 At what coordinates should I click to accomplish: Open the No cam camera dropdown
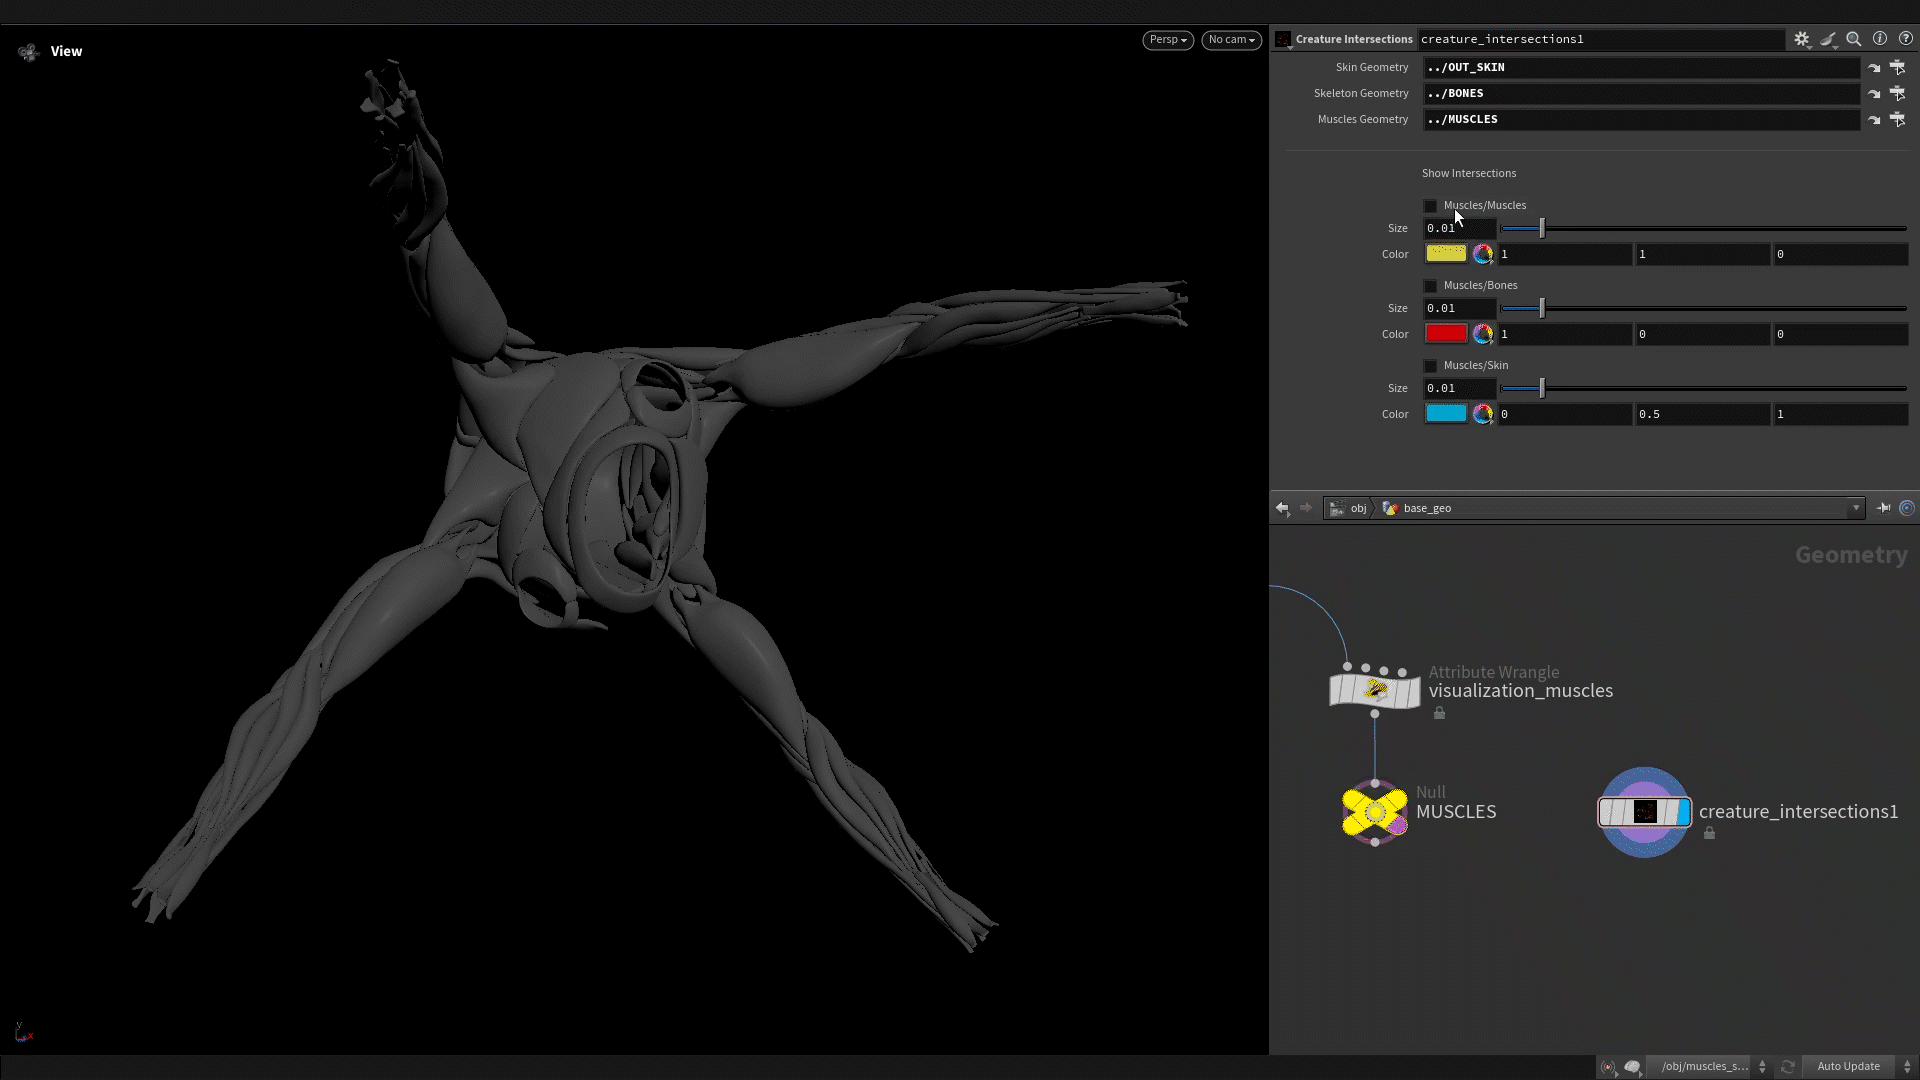click(x=1230, y=40)
